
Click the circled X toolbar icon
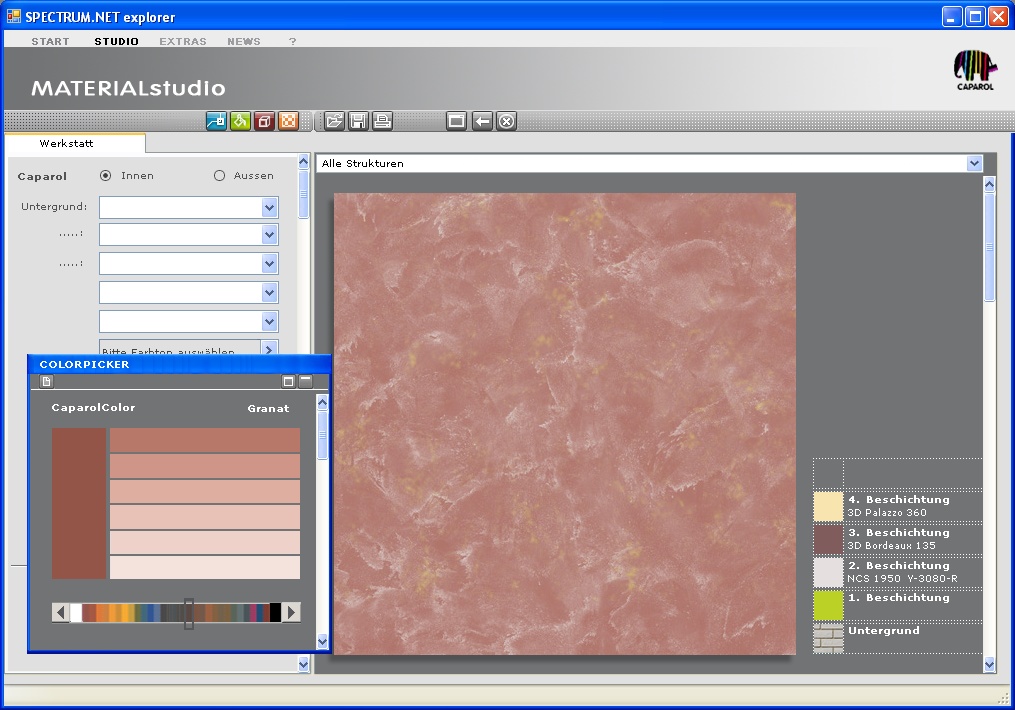tap(507, 121)
